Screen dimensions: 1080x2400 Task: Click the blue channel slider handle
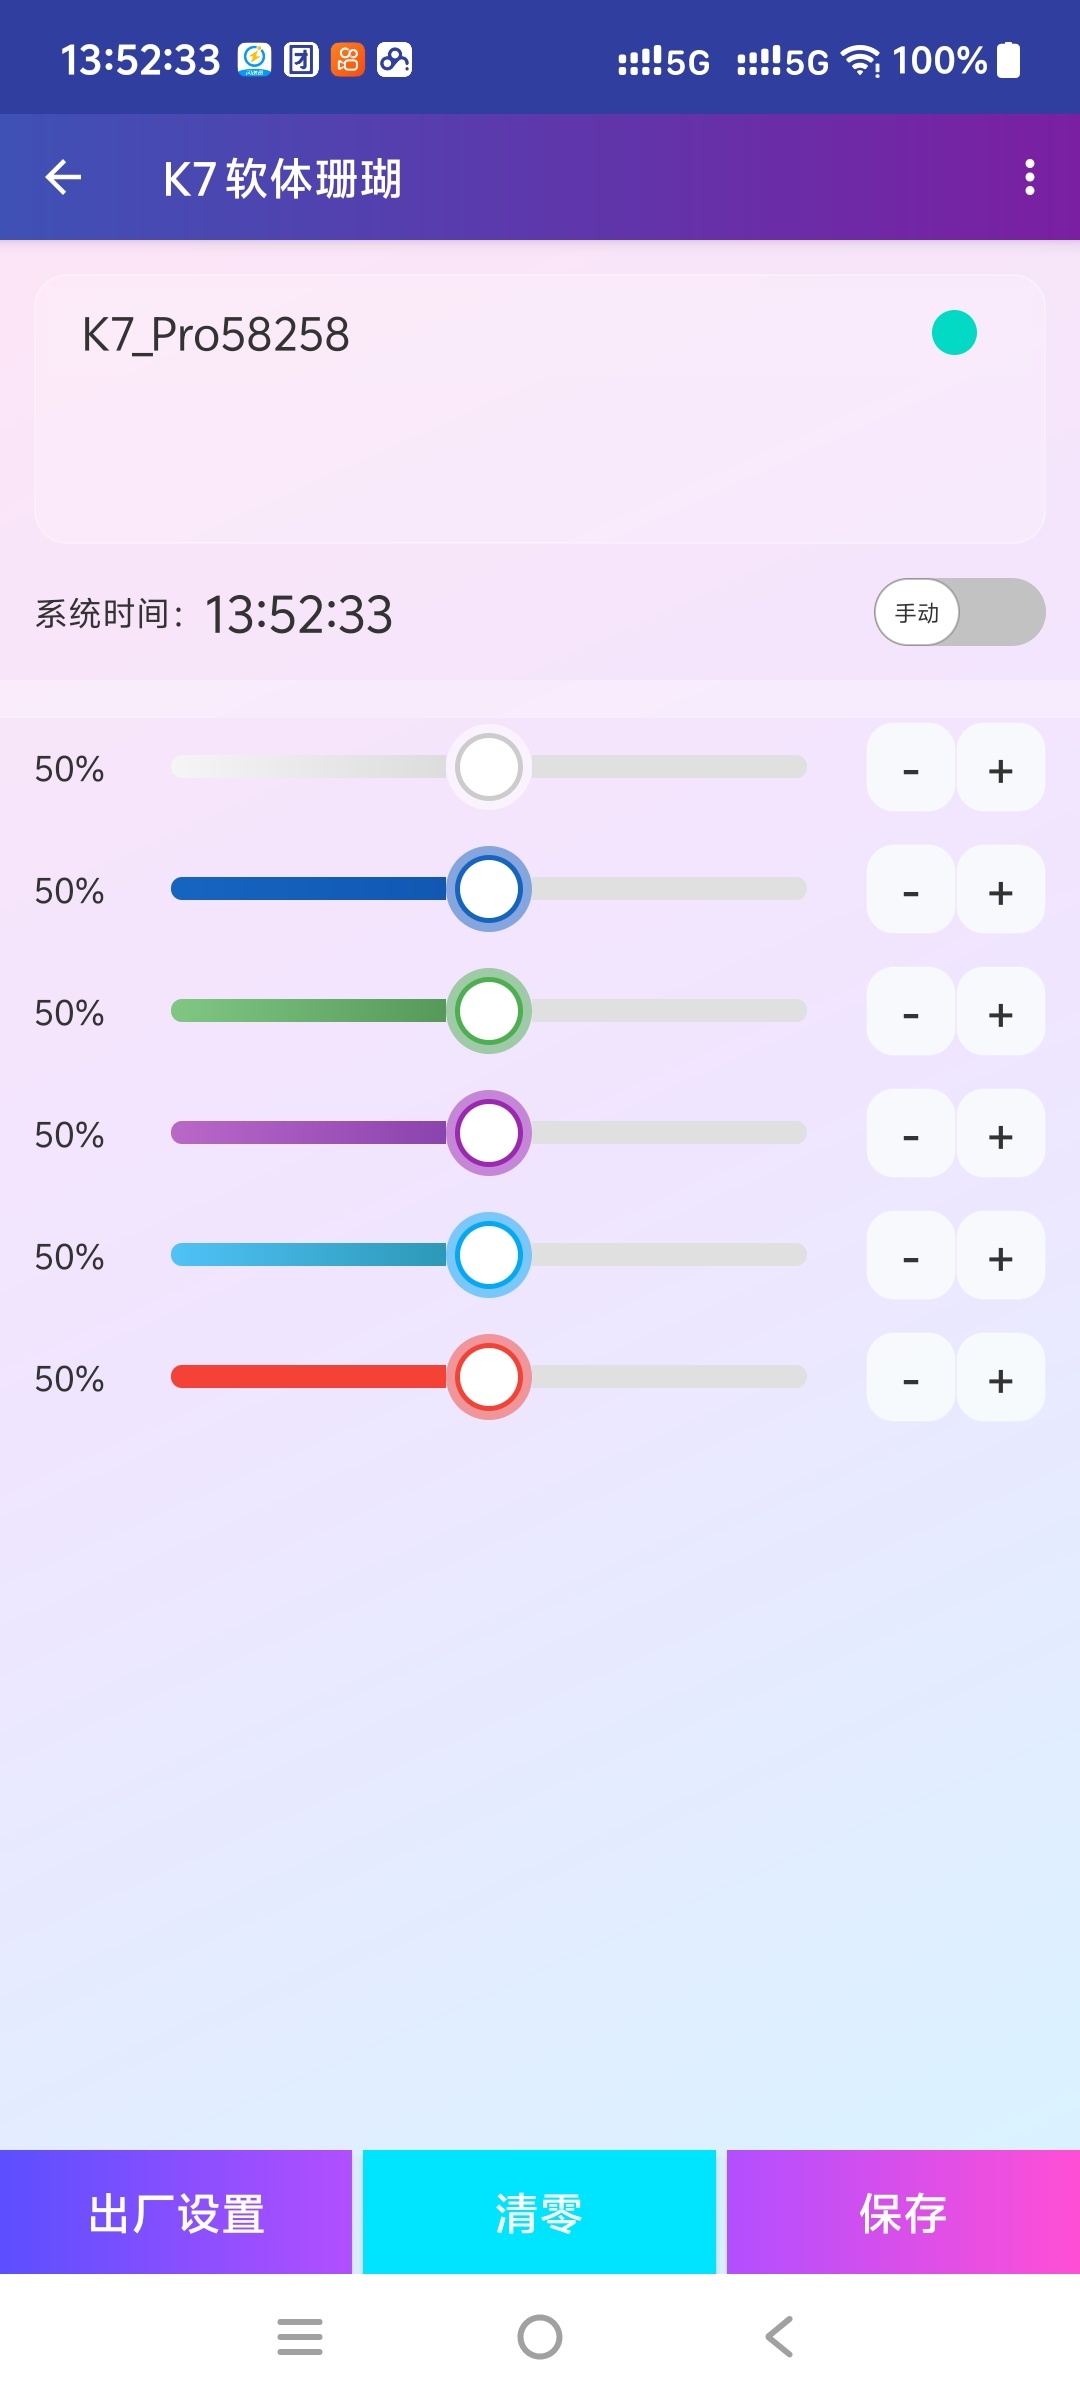coord(489,889)
